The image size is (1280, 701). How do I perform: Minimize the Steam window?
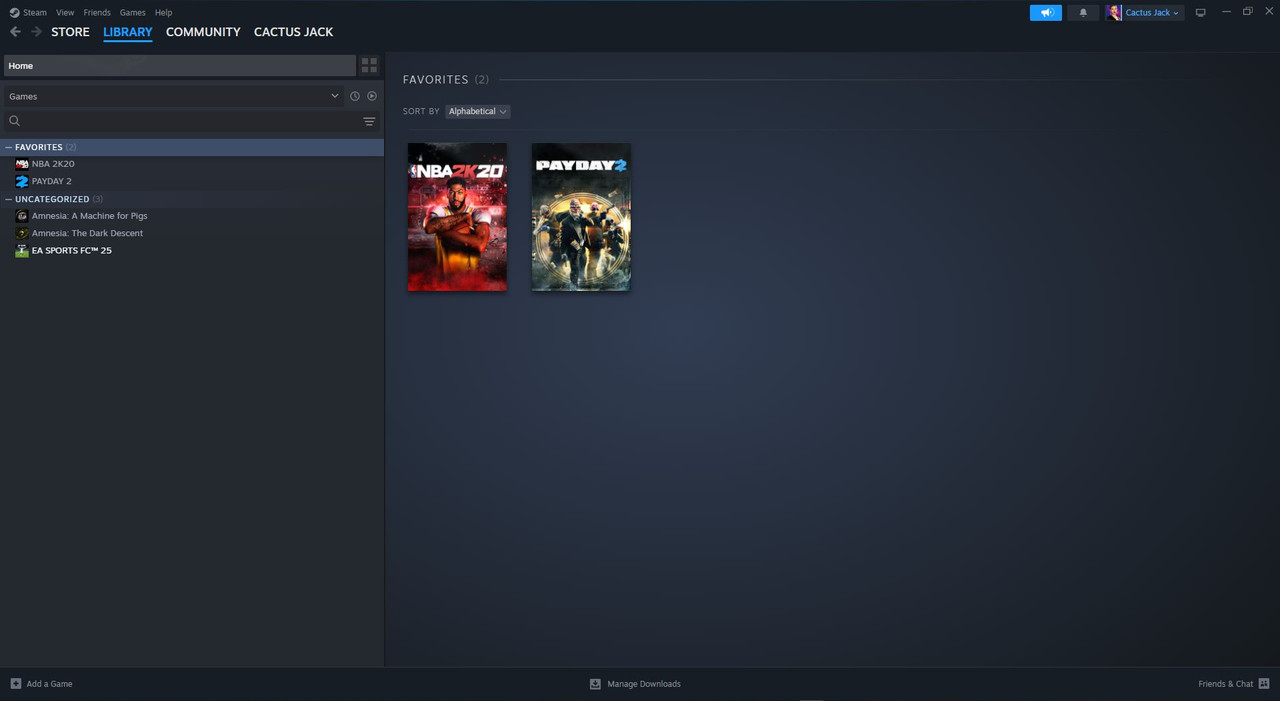pos(1226,12)
